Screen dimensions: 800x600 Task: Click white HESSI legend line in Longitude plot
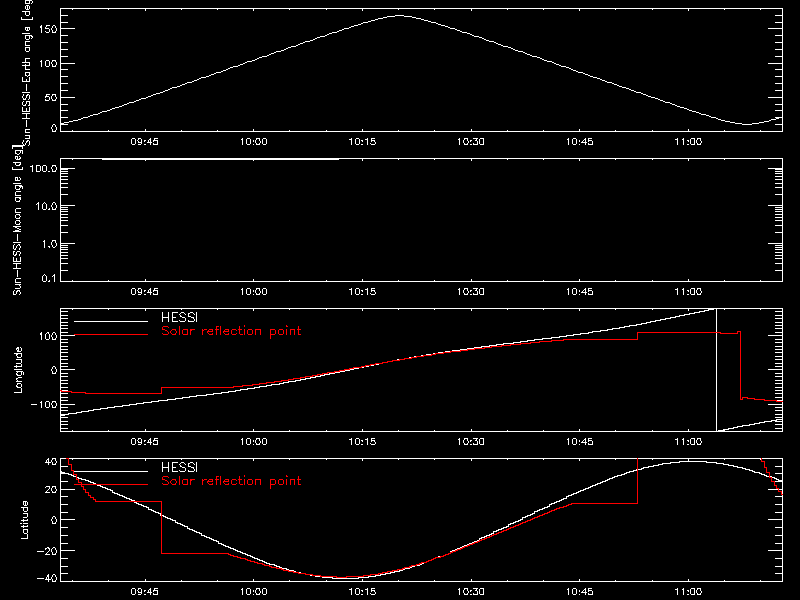(111, 321)
